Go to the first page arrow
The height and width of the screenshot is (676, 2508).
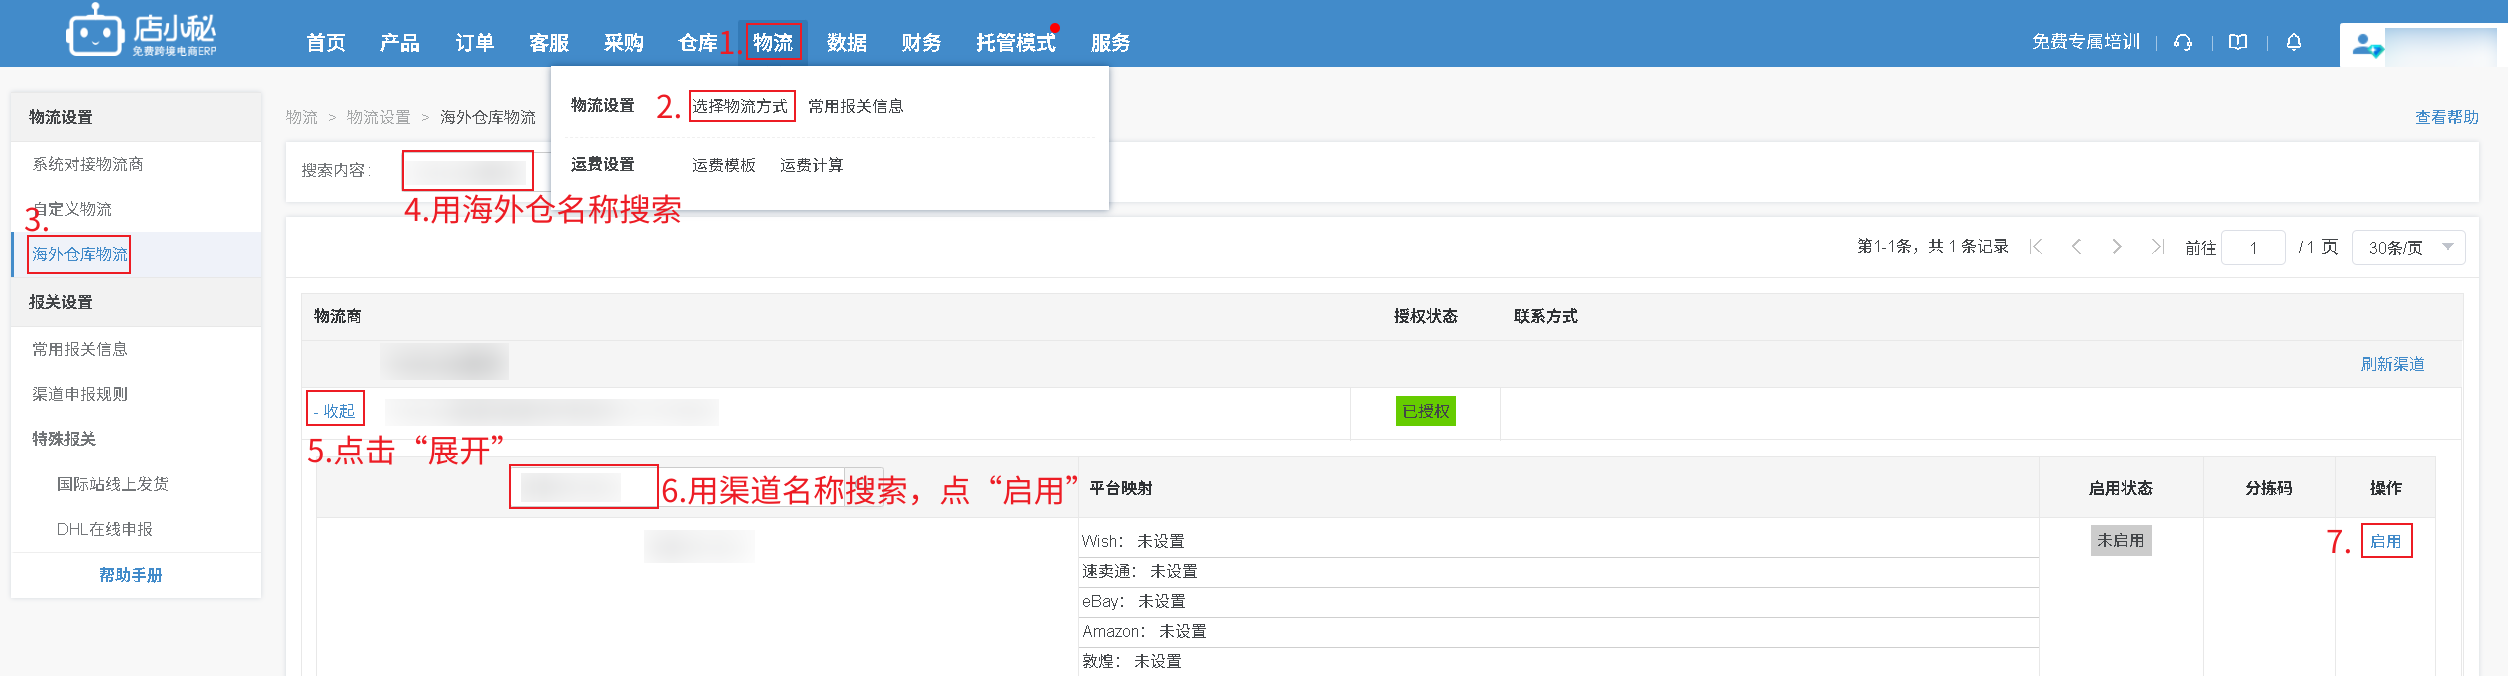point(2036,247)
